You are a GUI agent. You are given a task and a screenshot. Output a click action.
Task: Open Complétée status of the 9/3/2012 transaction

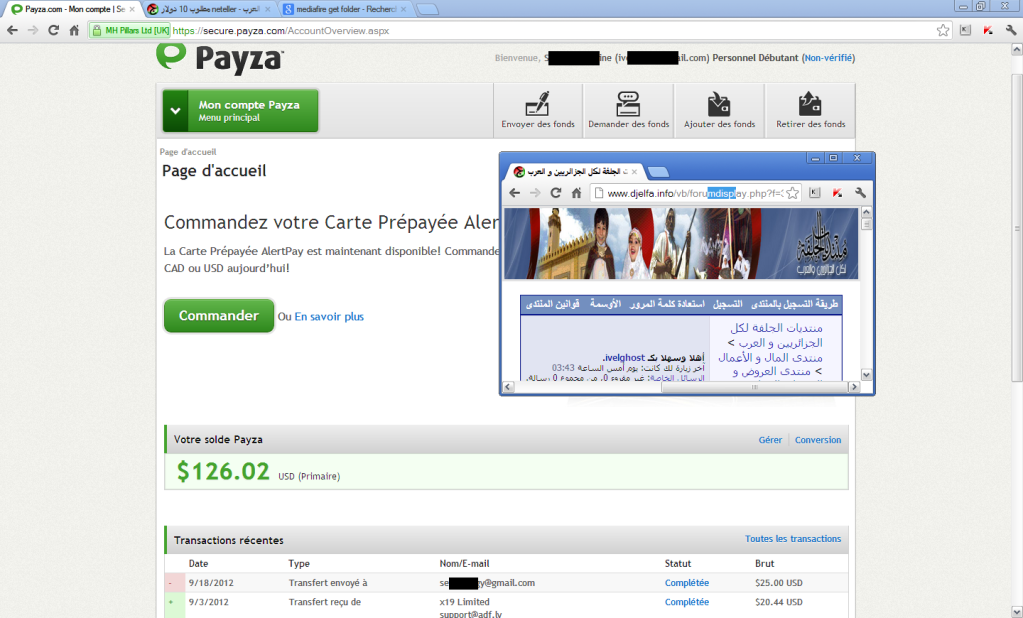(x=686, y=602)
